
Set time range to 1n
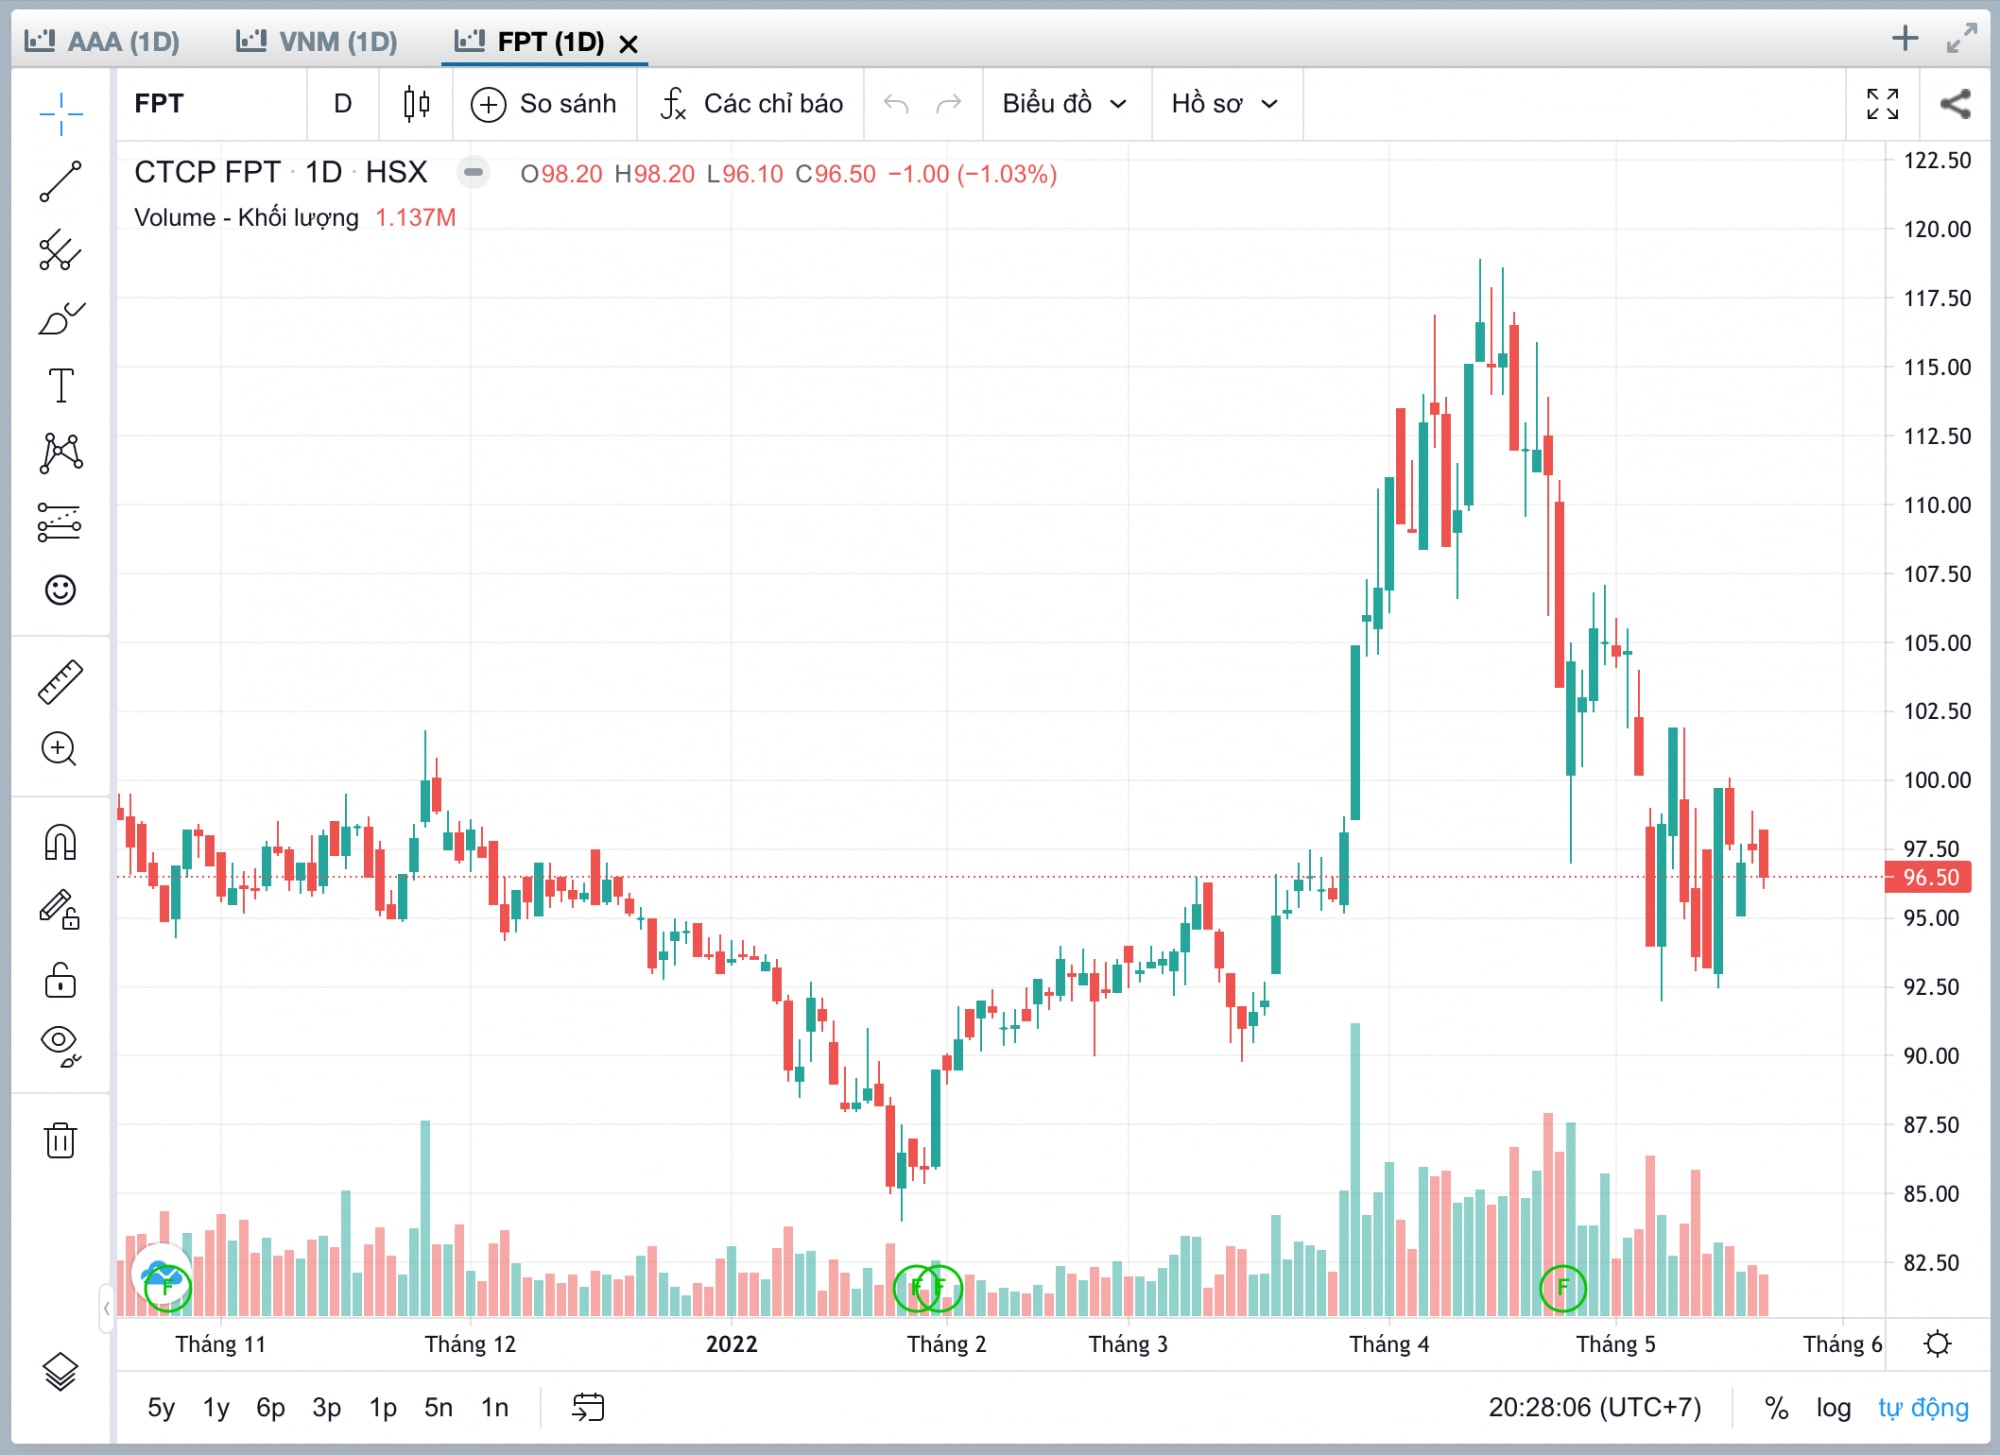pyautogui.click(x=495, y=1407)
